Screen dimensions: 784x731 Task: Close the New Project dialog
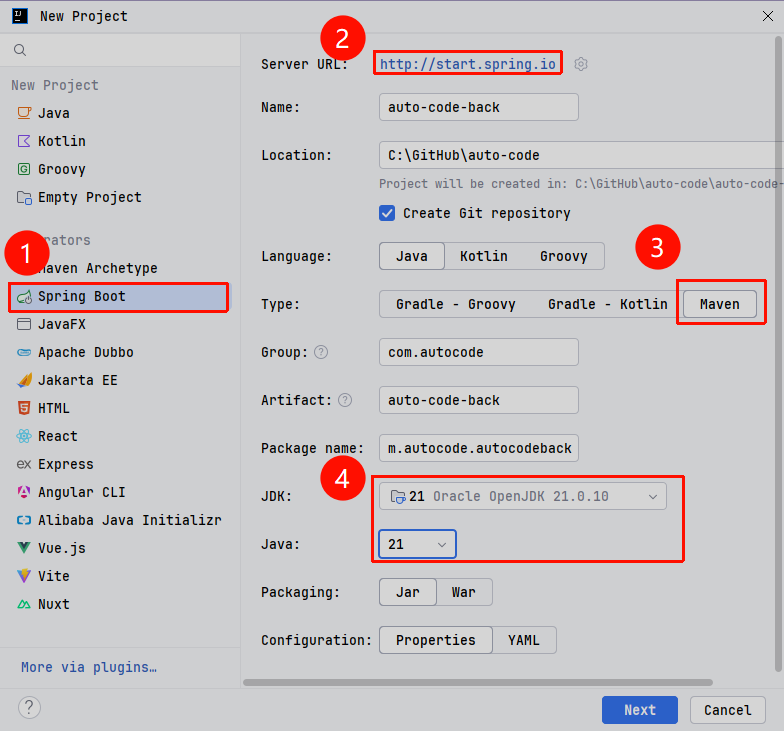[768, 16]
